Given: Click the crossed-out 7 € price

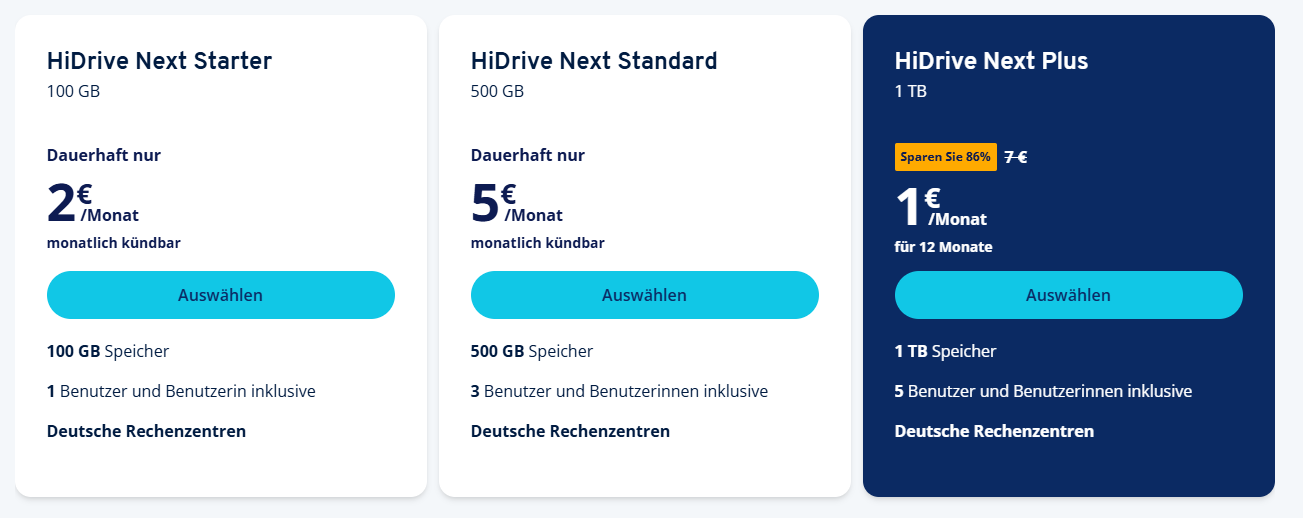Looking at the screenshot, I should pyautogui.click(x=1016, y=157).
